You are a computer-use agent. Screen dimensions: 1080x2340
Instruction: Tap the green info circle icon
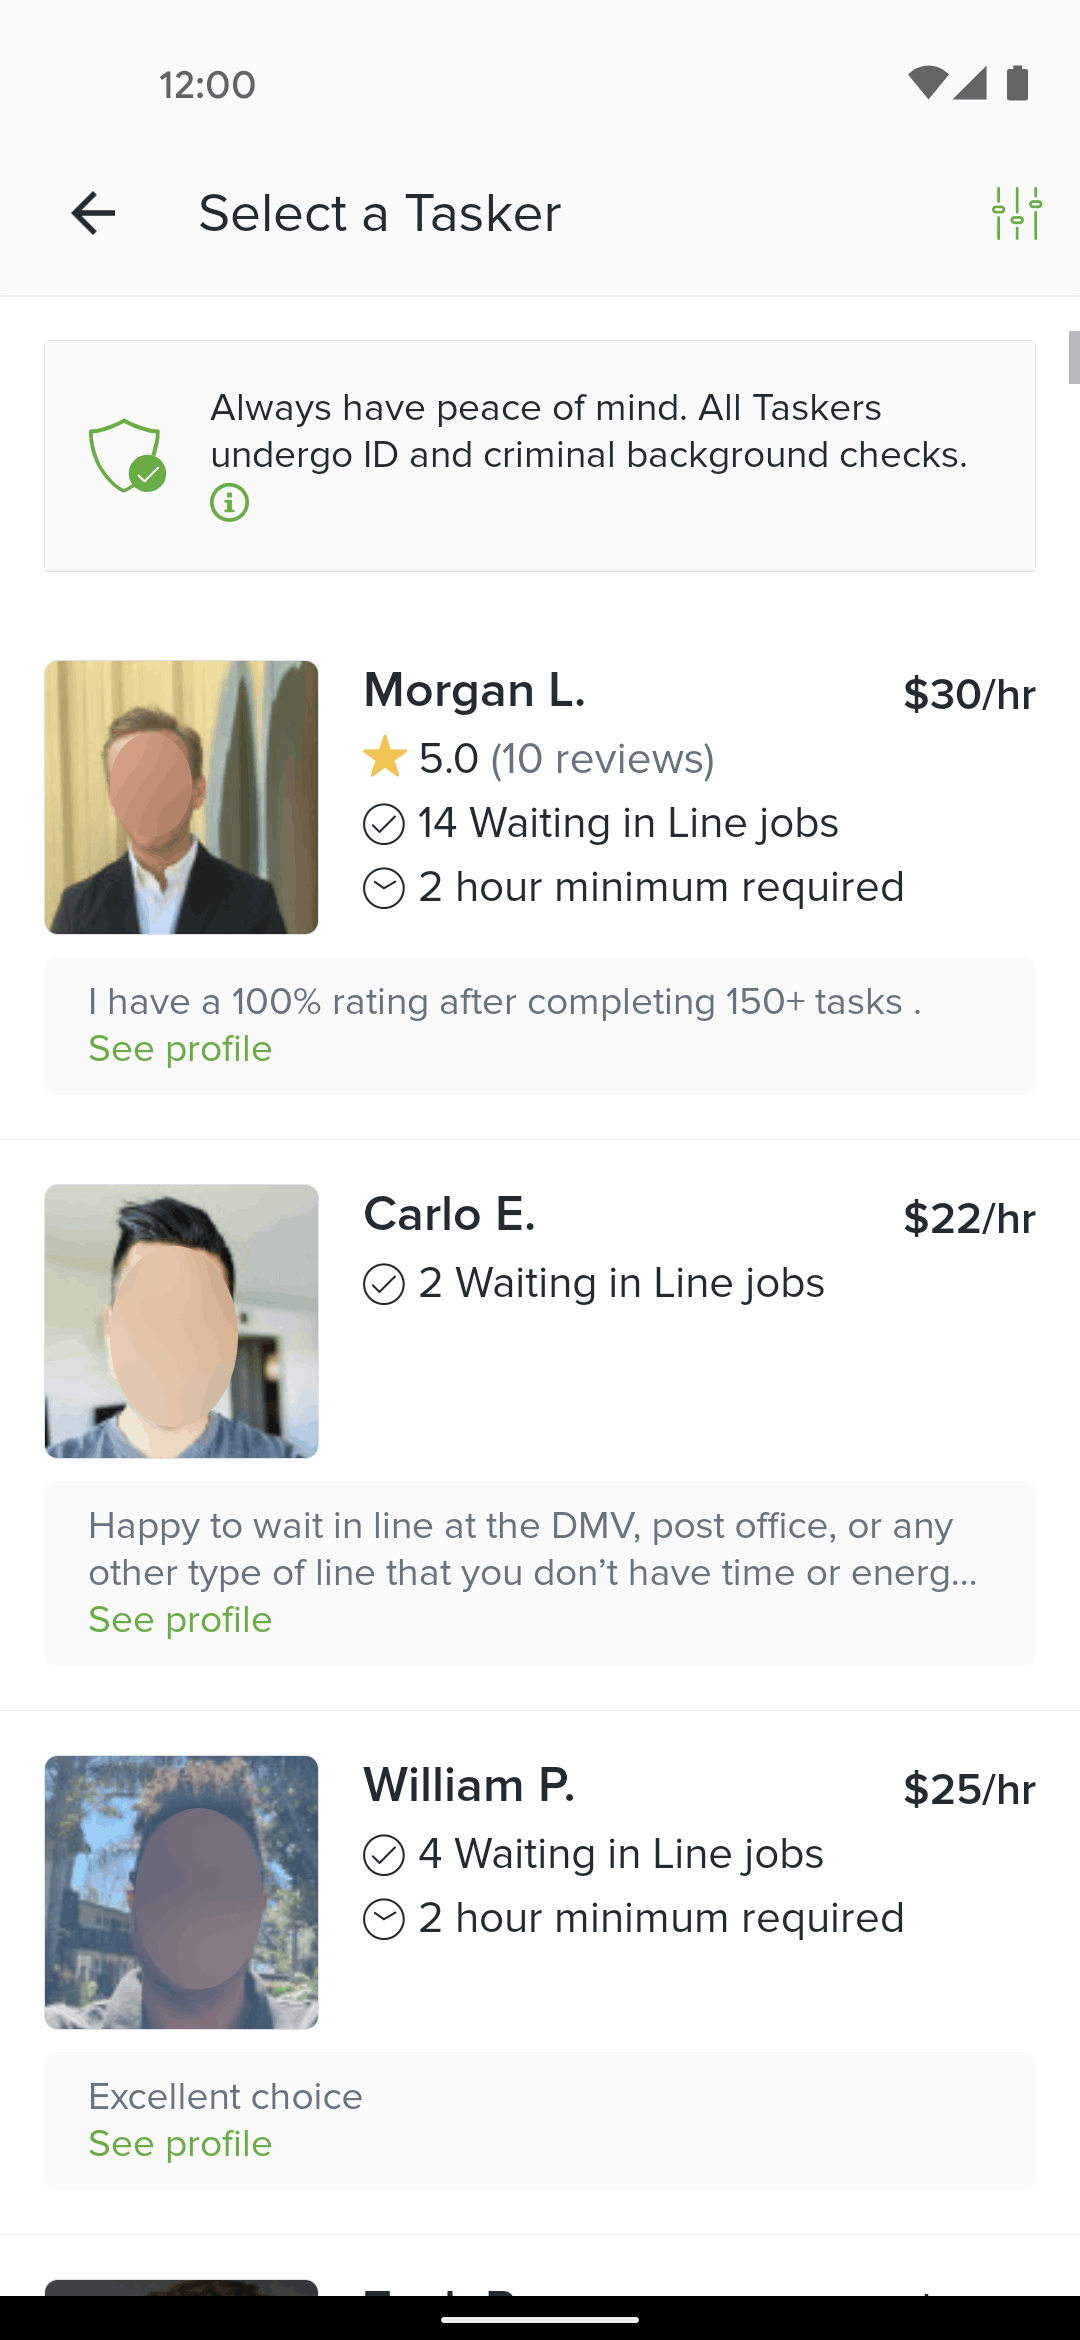[229, 502]
